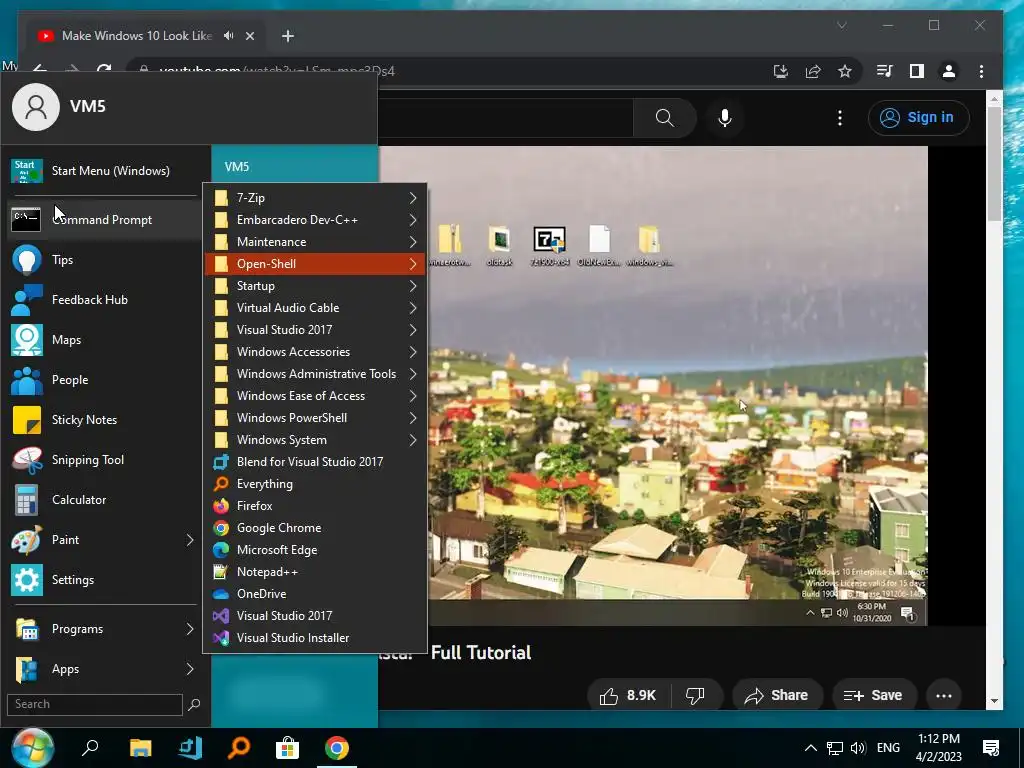
Task: Open OneDrive from programs list
Action: click(x=315, y=594)
